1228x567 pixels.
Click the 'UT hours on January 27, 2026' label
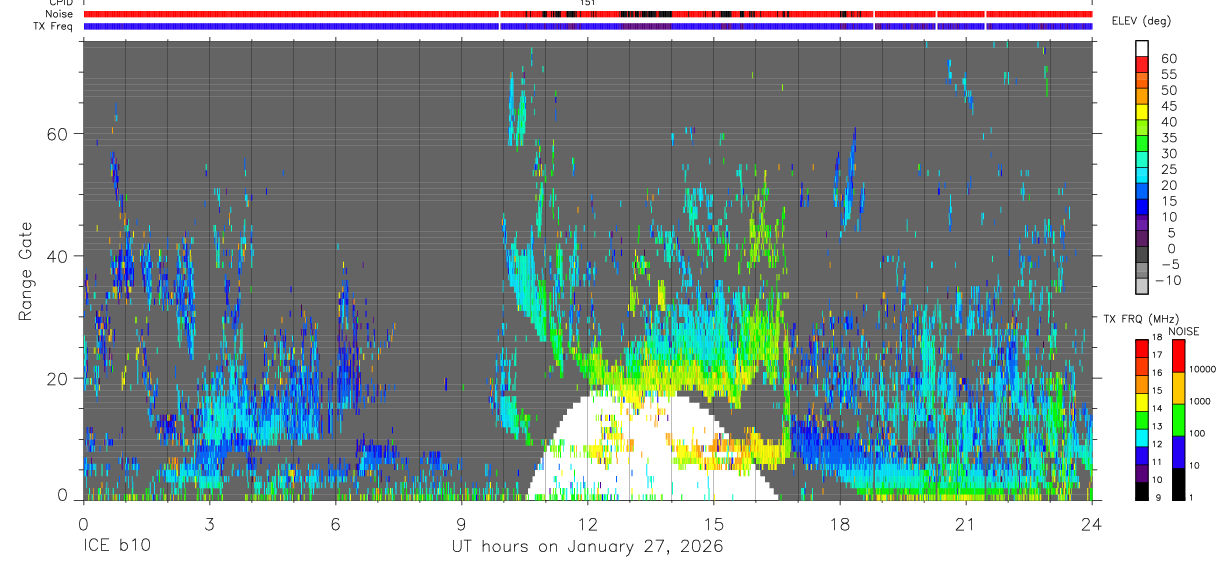coord(587,546)
